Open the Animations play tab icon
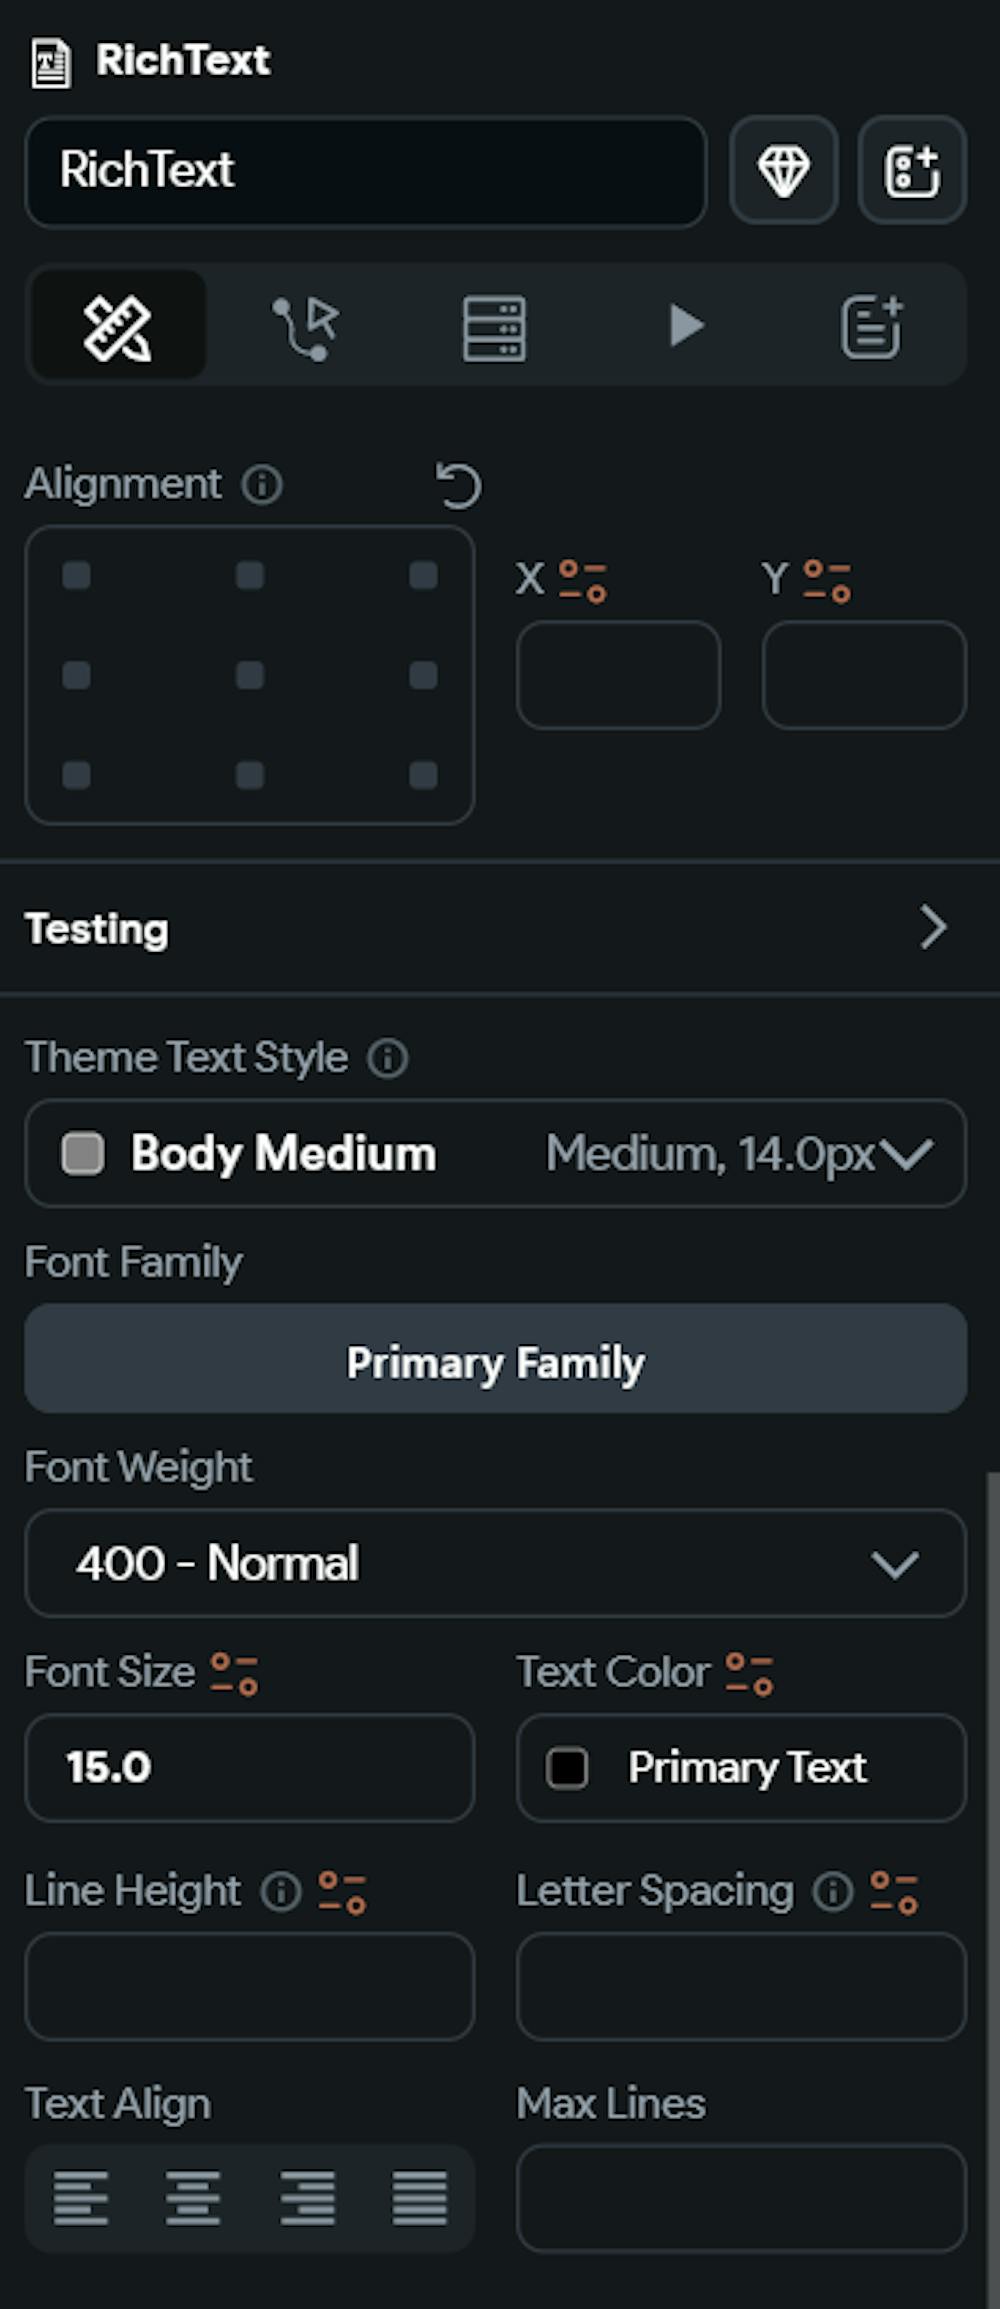The image size is (1000, 2309). (x=686, y=326)
